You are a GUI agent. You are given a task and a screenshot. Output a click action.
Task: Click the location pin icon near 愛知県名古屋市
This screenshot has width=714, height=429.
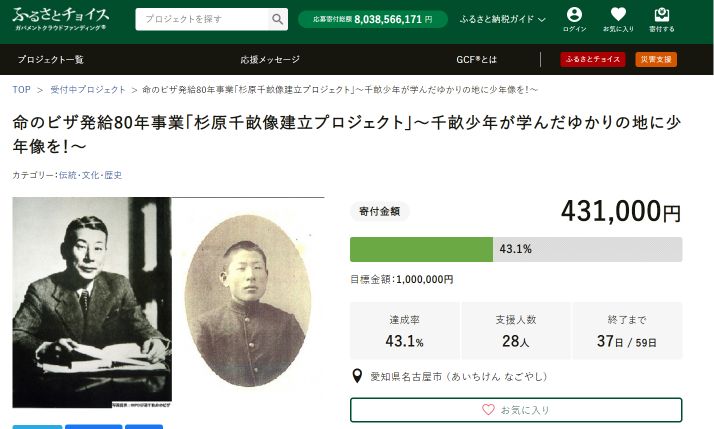point(357,376)
